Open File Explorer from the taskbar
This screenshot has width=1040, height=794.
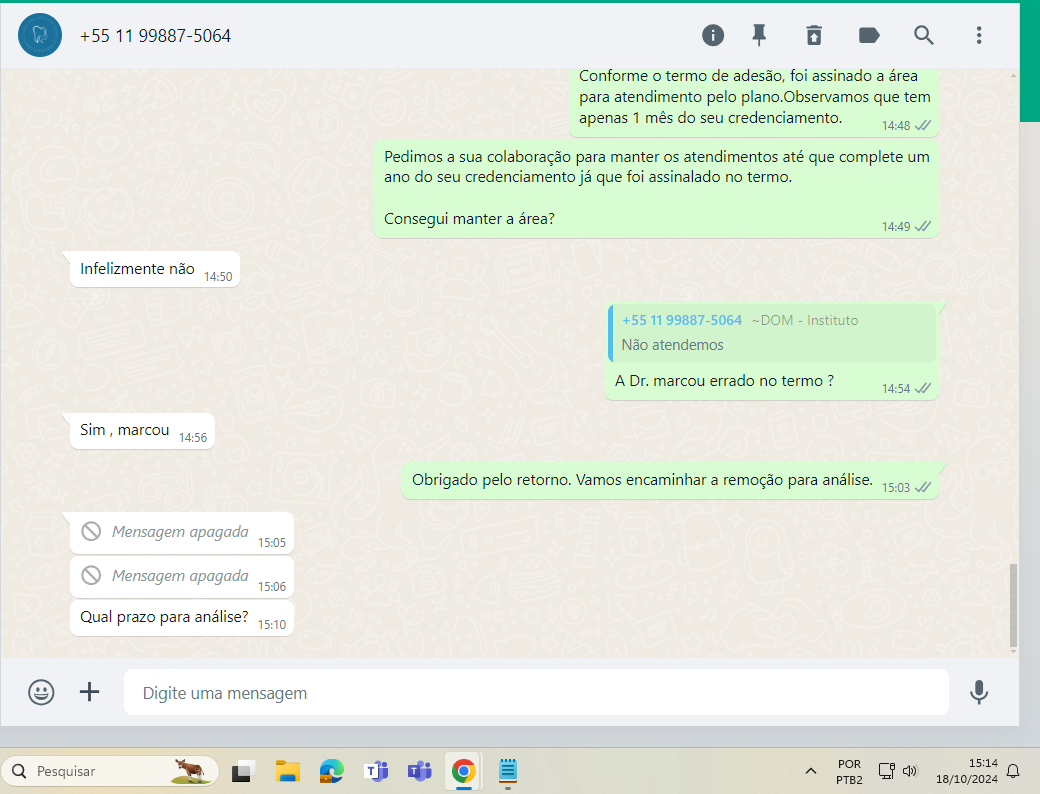[x=288, y=771]
